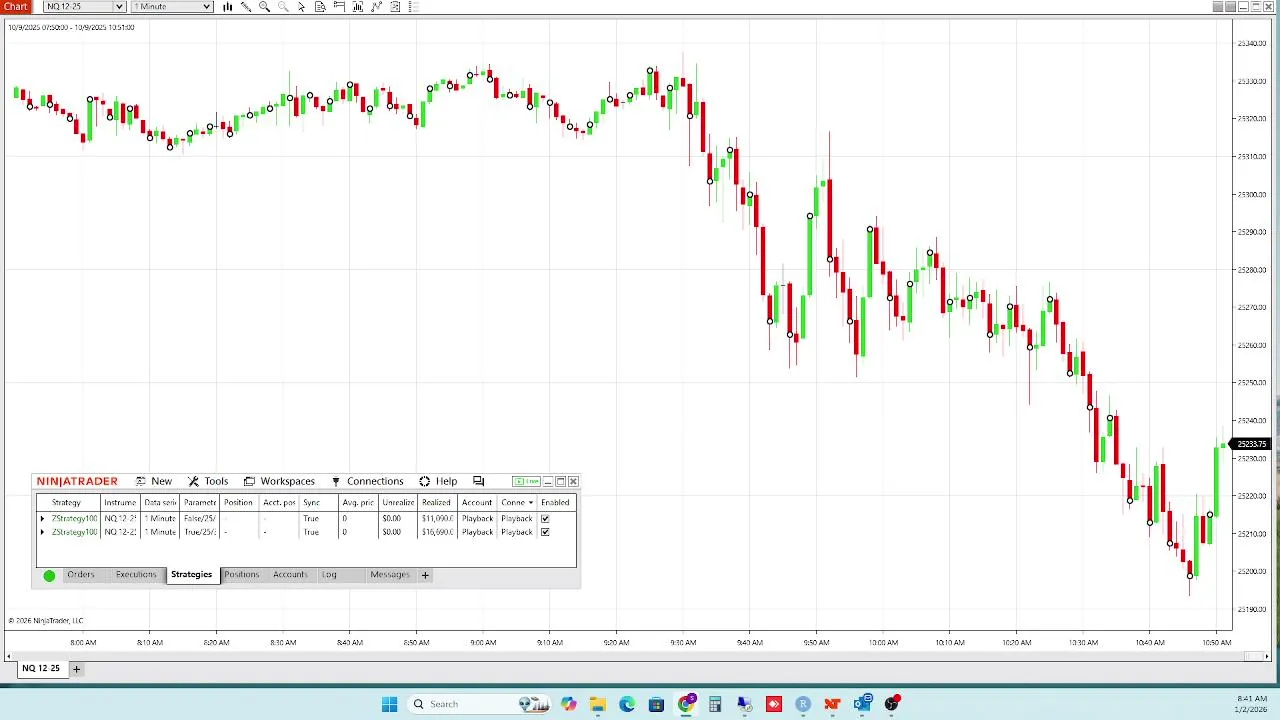The image size is (1280, 720).
Task: Click the zoom in magnifier icon
Action: coord(264,7)
